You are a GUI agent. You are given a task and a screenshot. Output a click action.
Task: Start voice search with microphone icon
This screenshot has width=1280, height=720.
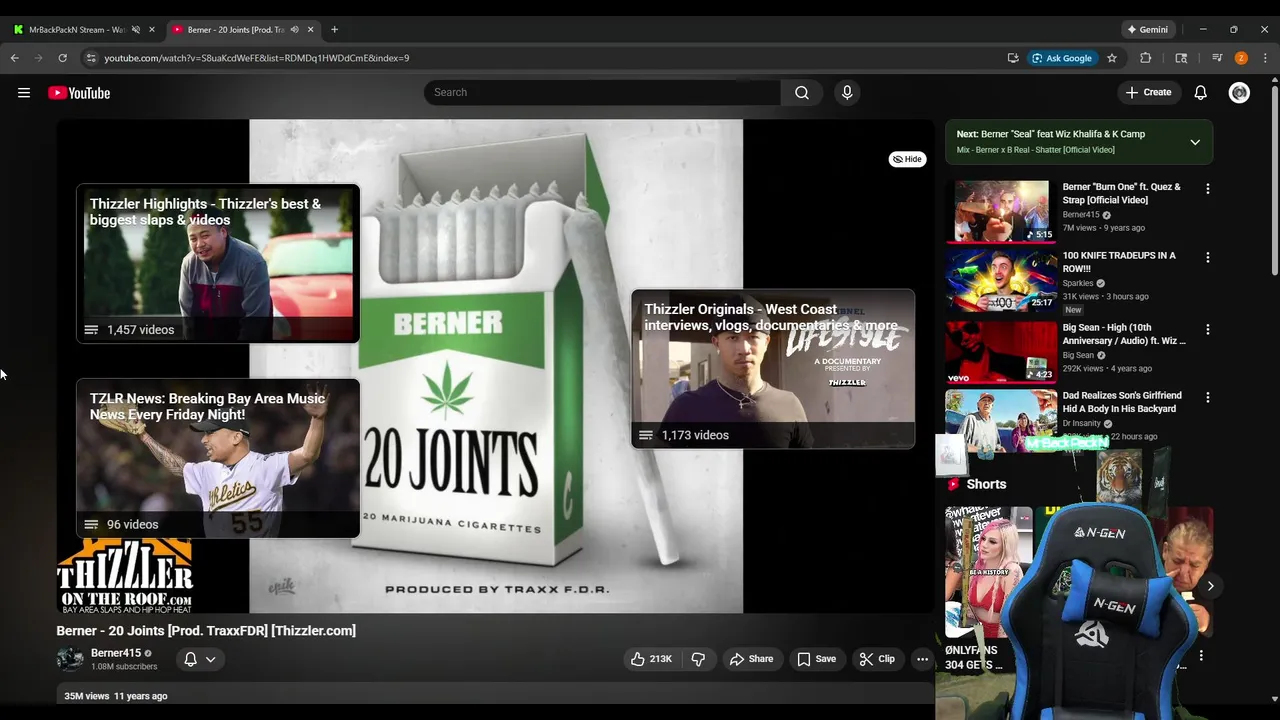[847, 93]
